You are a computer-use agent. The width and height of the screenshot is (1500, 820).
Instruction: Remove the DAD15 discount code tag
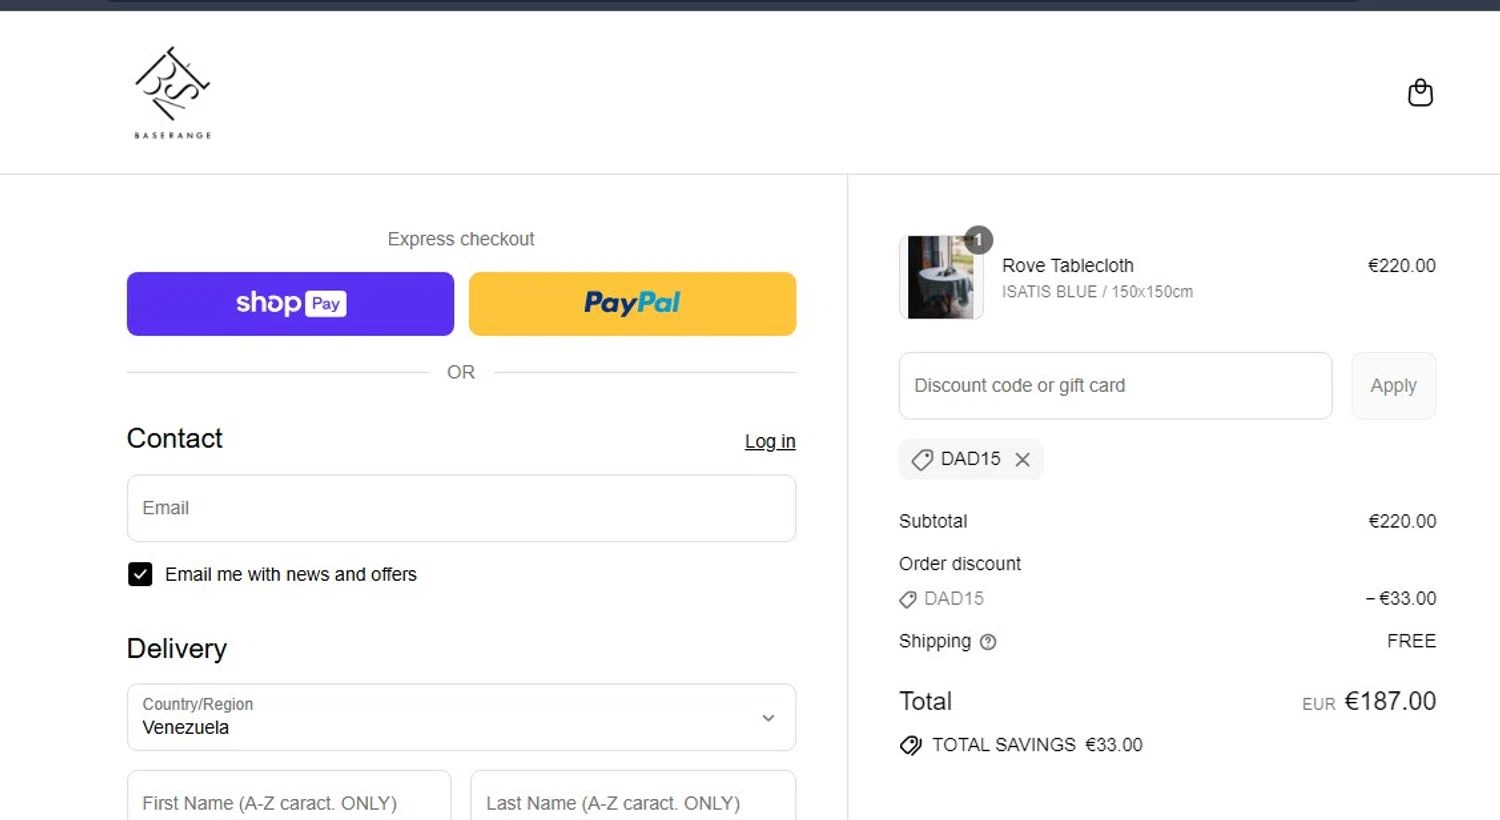tap(1022, 459)
